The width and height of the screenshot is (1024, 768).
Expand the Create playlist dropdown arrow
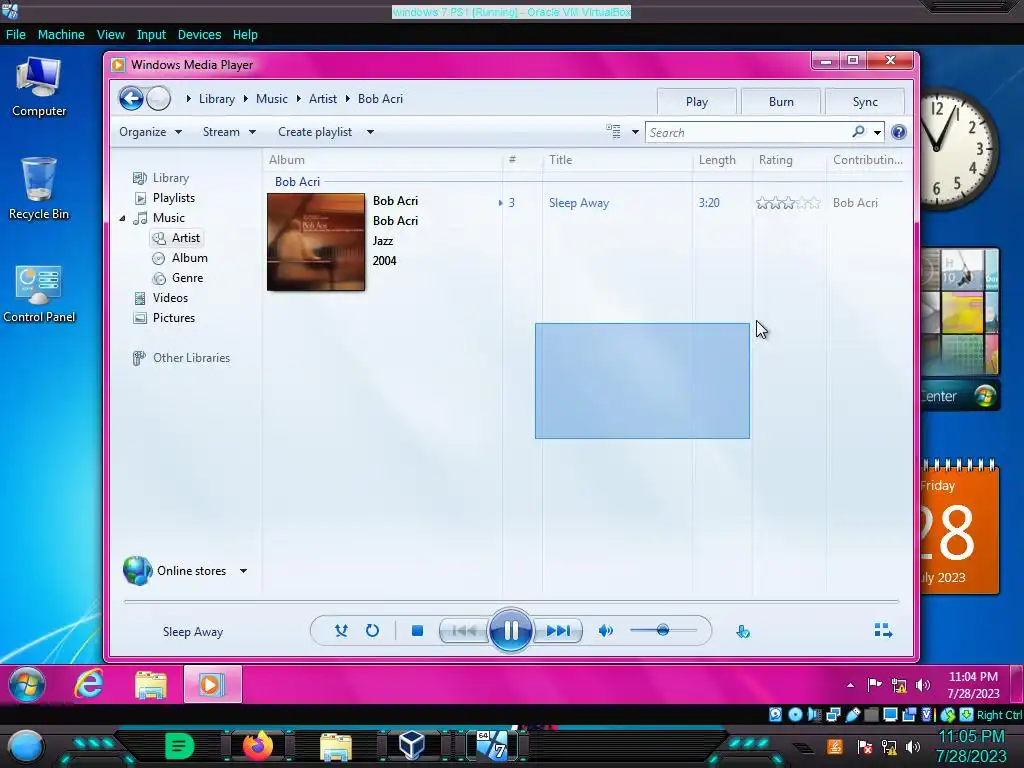point(370,132)
